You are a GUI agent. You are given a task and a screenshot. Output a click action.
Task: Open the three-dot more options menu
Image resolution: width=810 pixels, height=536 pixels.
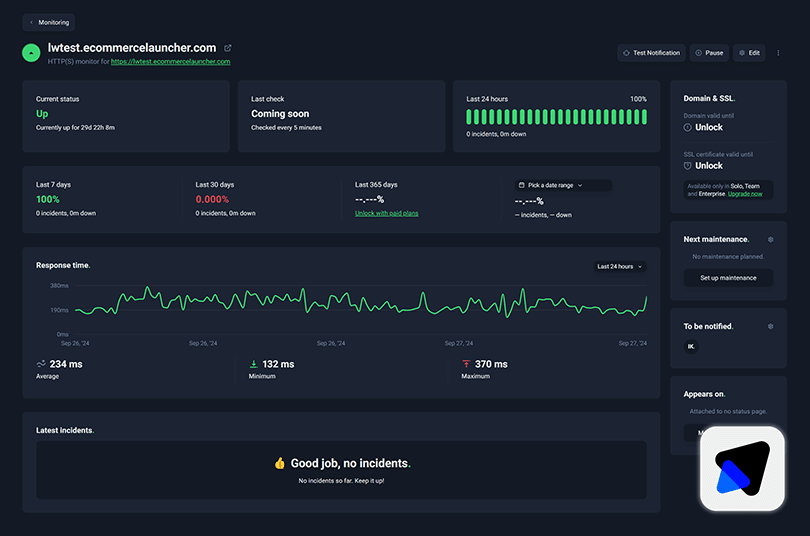tap(778, 53)
